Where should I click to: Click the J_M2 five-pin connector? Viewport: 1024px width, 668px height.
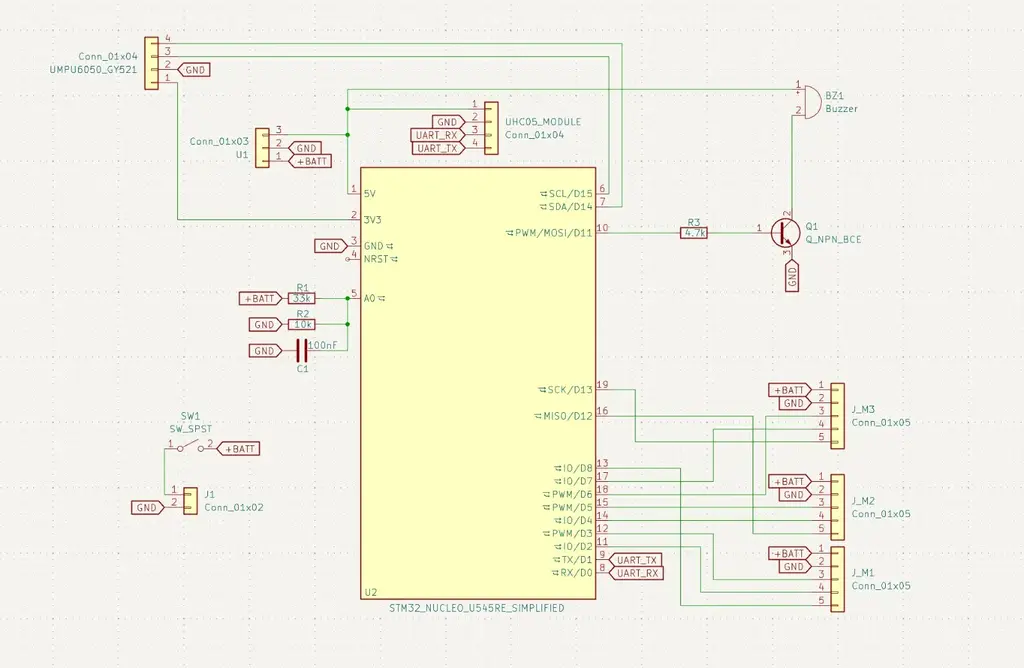point(837,507)
